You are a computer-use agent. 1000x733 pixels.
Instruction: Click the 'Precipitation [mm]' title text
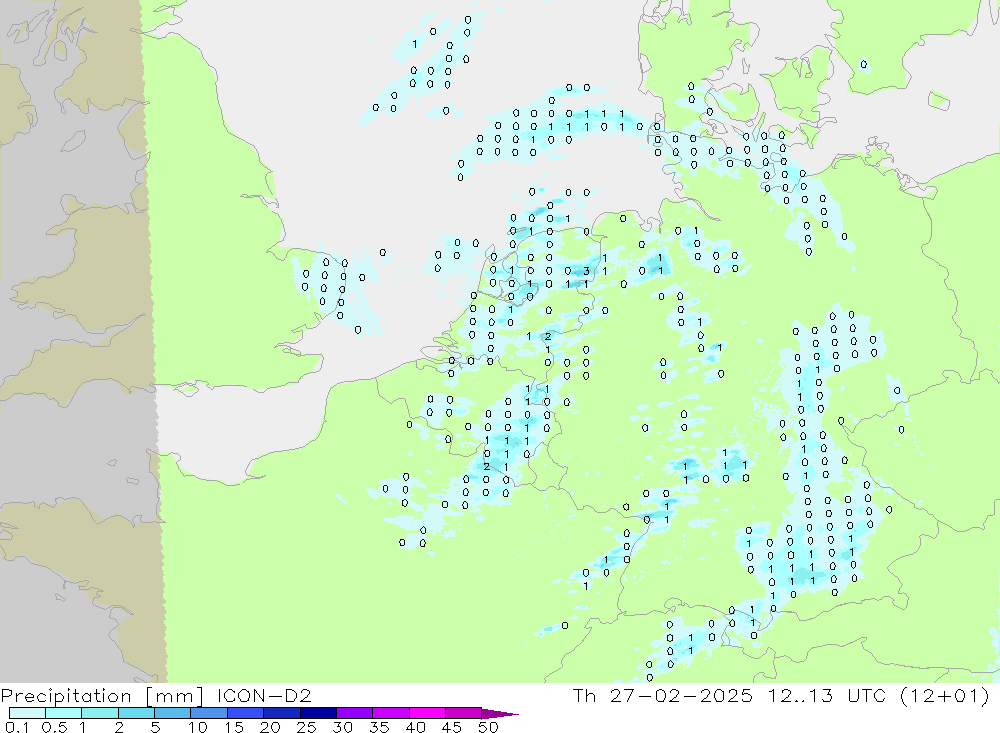tap(102, 696)
